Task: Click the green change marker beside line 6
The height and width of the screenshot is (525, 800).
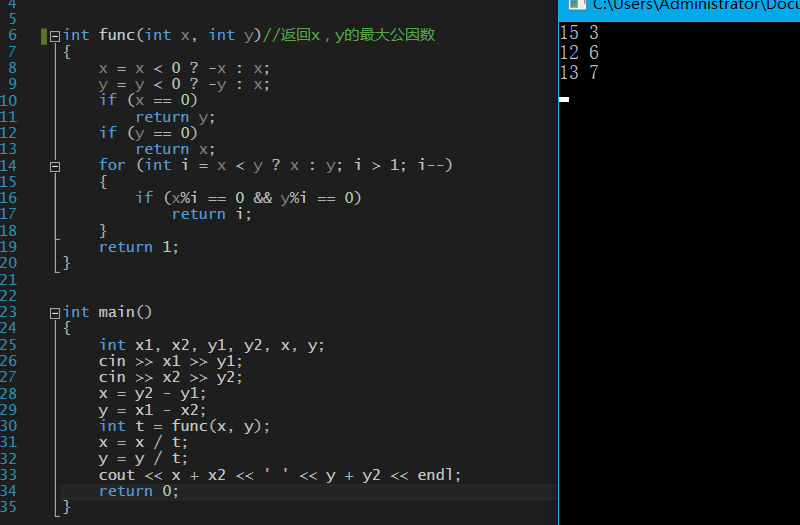Action: [44, 36]
